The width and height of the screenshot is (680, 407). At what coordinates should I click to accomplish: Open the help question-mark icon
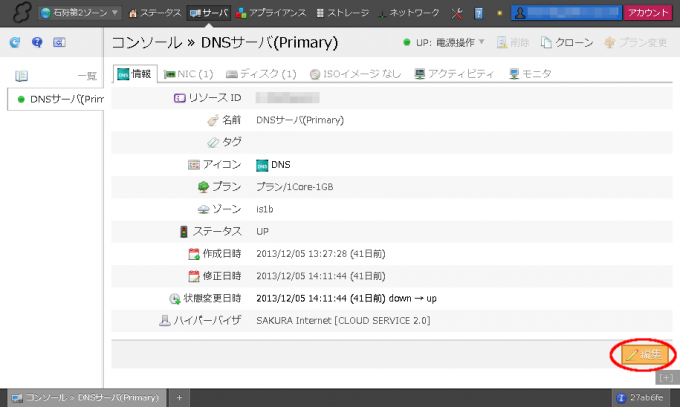point(37,43)
